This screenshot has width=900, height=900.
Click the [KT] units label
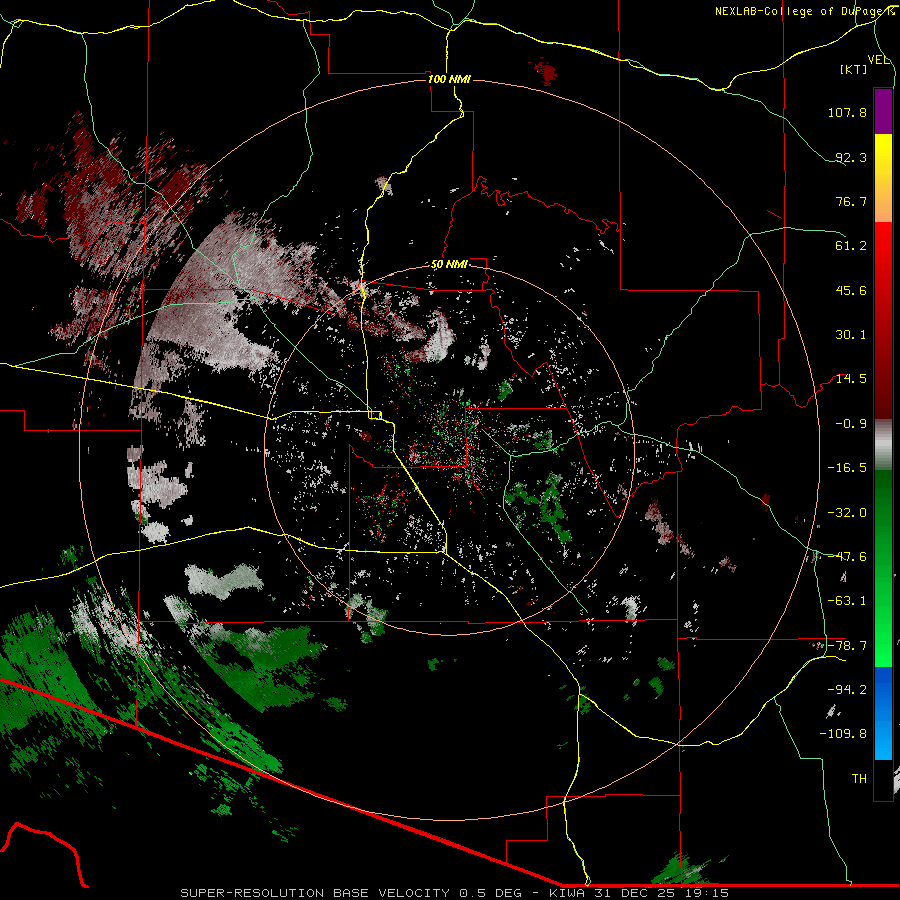(854, 69)
